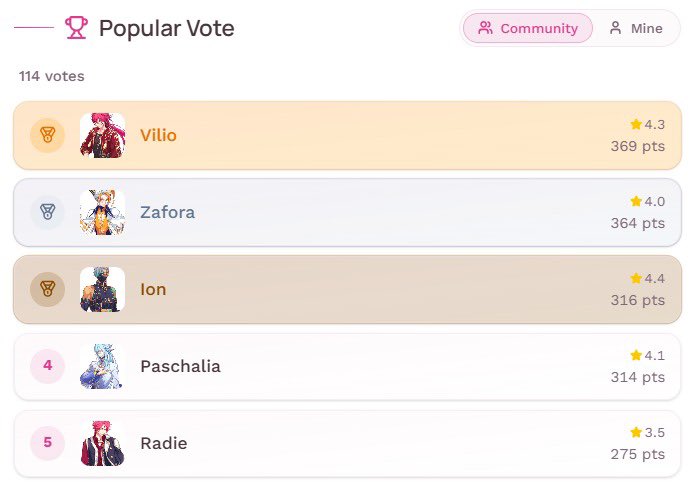Open Paschalia's avatar thumbnail

coord(102,366)
